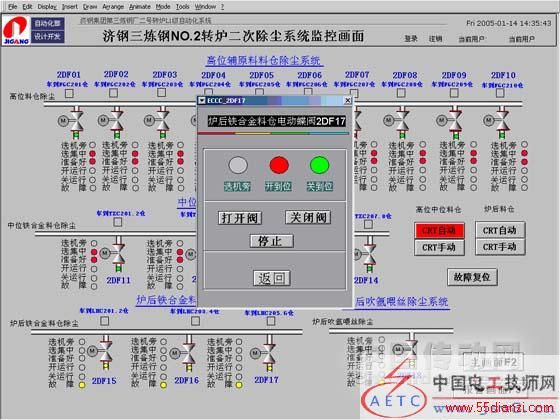Toggle the checkbox under 2DF08

(x=401, y=92)
